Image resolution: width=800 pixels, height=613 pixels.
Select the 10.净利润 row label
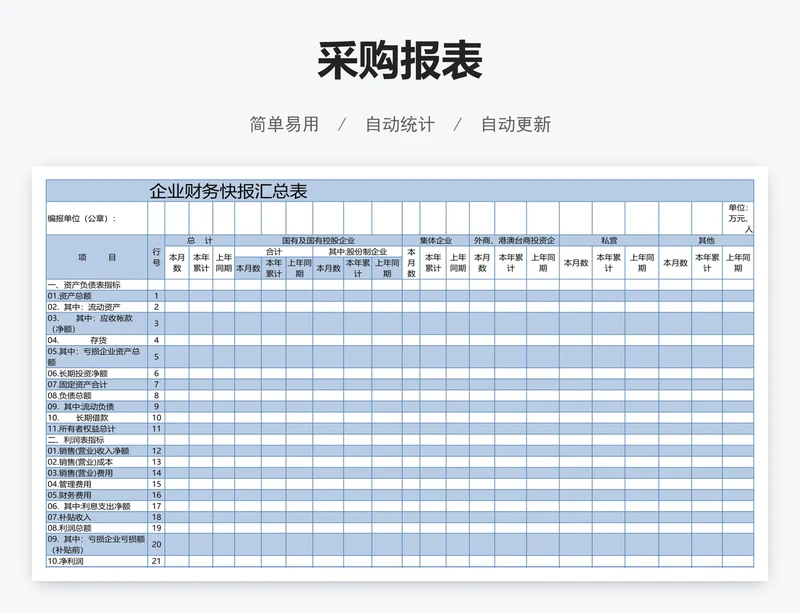[97, 561]
